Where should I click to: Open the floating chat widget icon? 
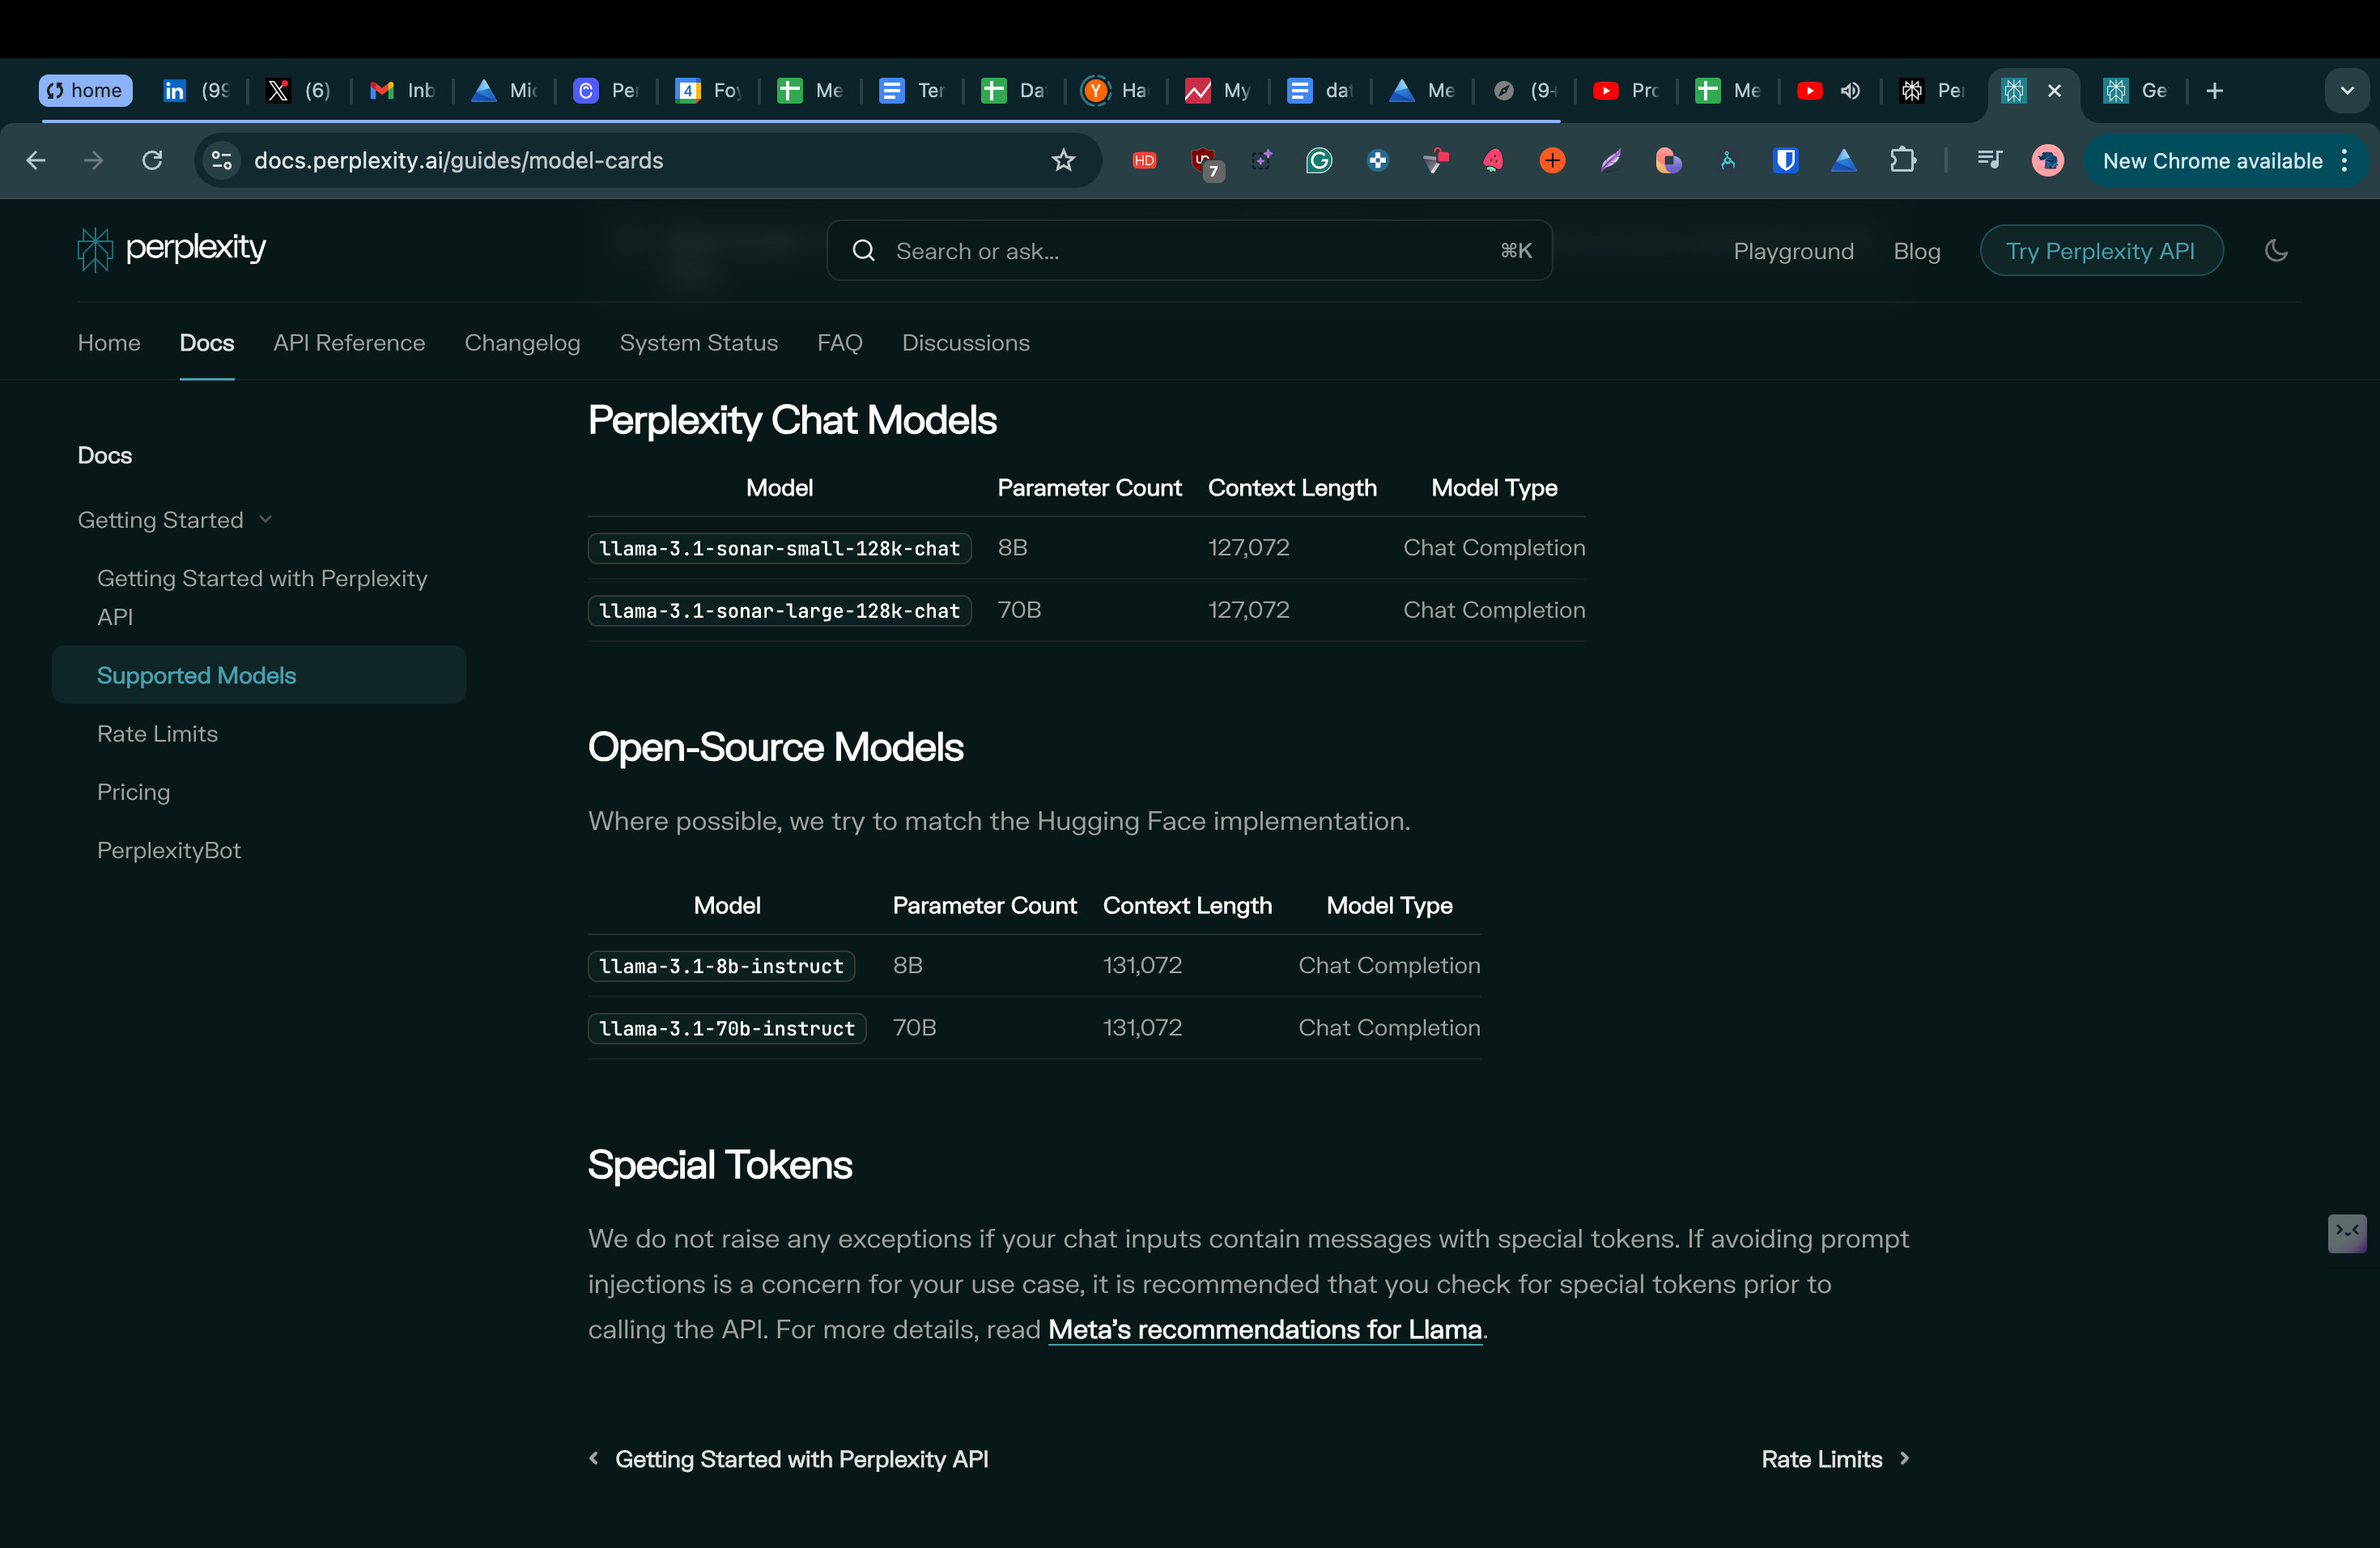2347,1233
